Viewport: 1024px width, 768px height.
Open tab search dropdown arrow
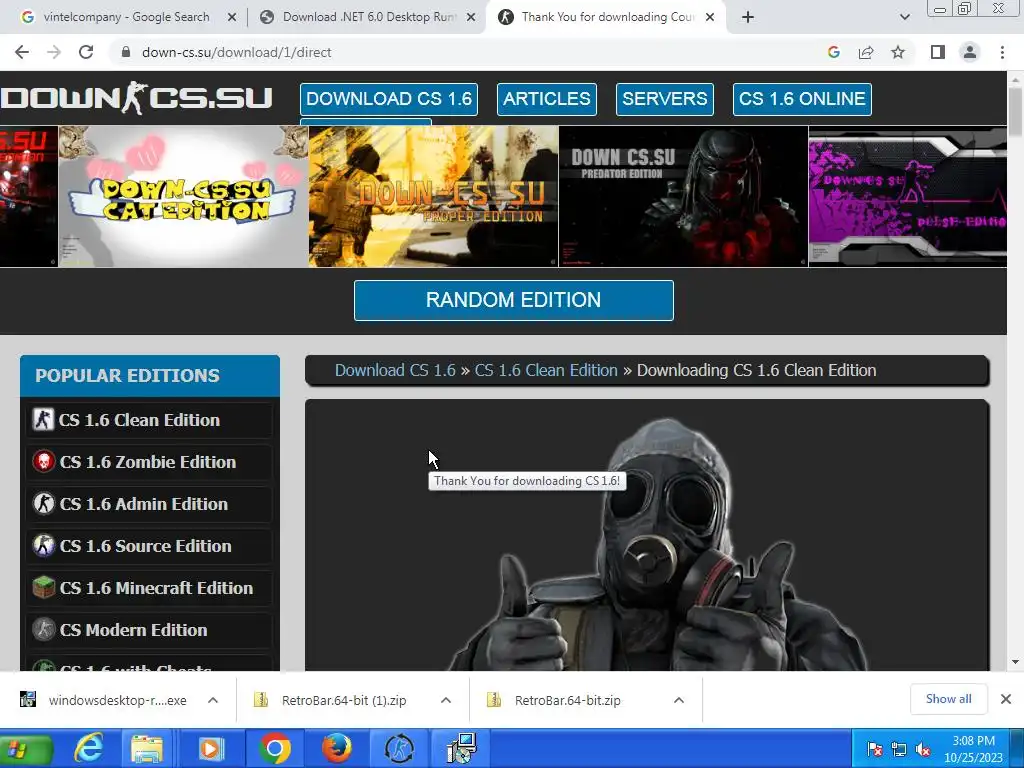tap(904, 17)
